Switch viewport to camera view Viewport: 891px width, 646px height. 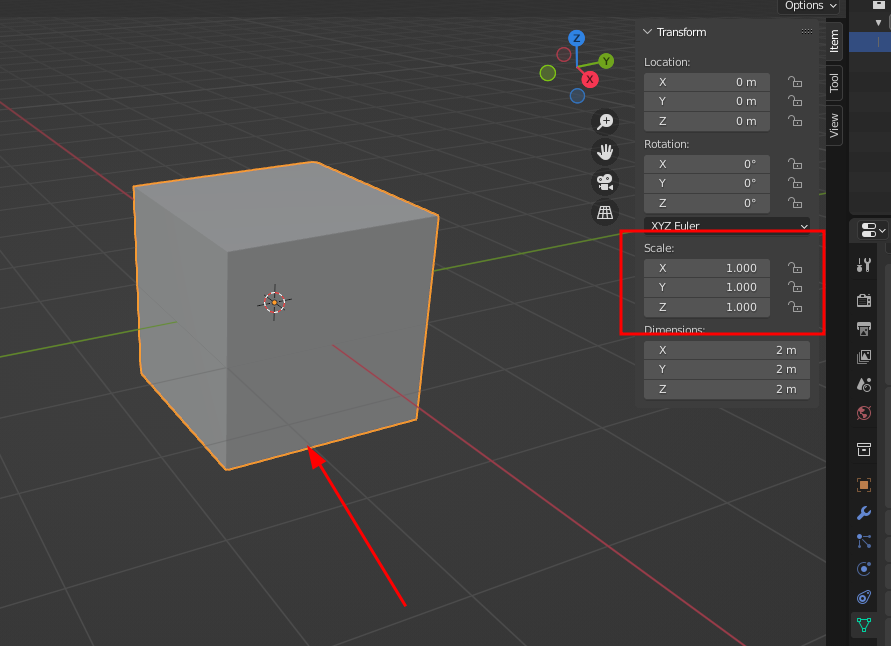tap(605, 182)
